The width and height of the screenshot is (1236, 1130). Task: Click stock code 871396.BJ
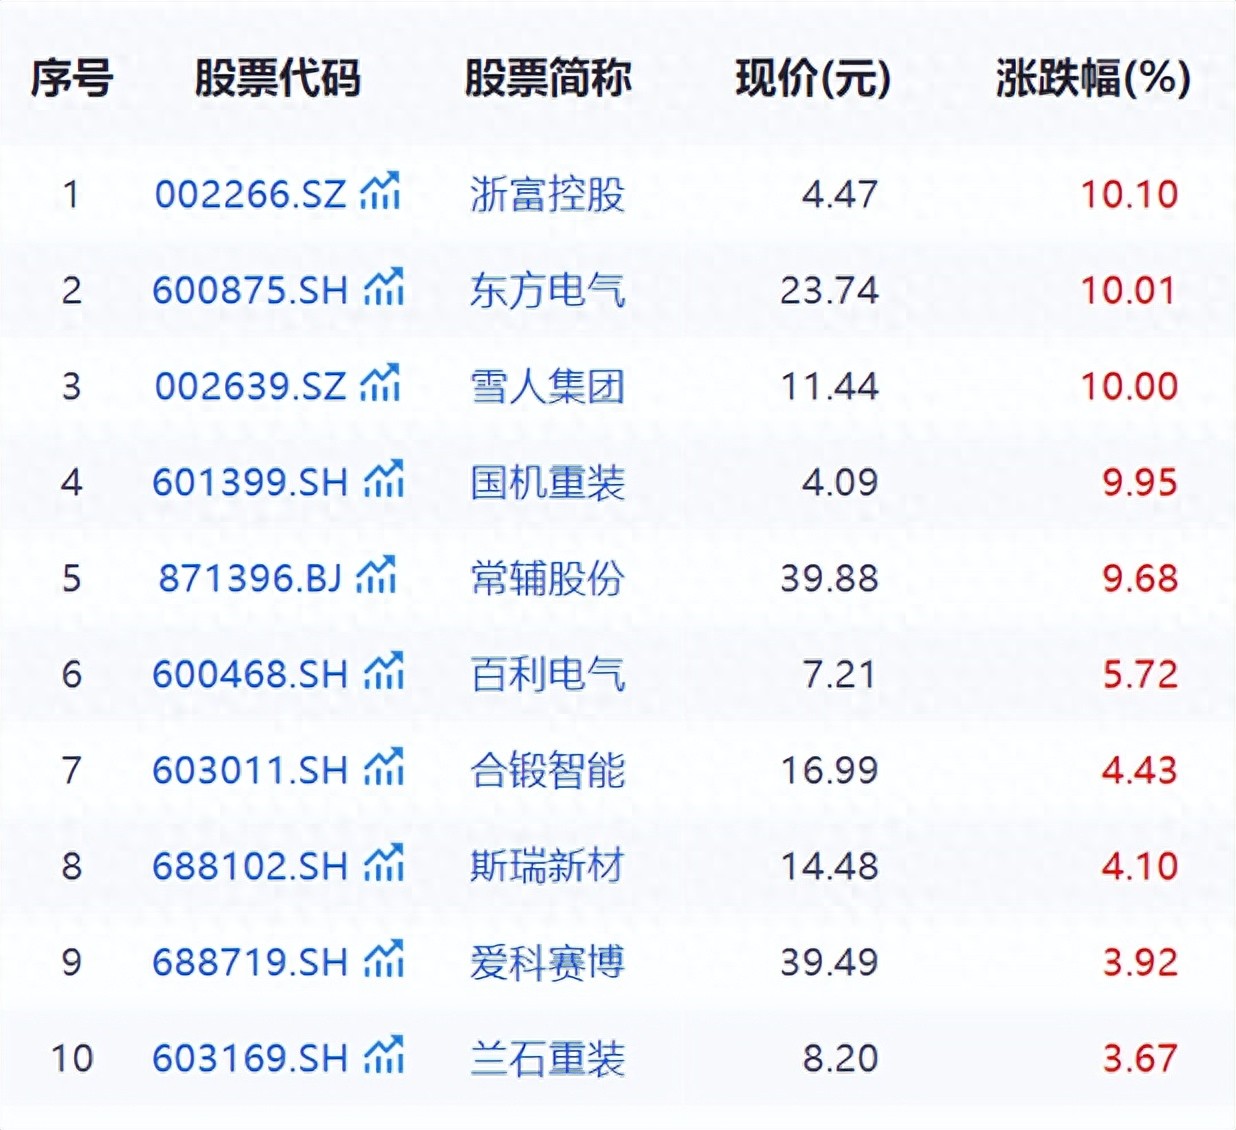(x=250, y=578)
